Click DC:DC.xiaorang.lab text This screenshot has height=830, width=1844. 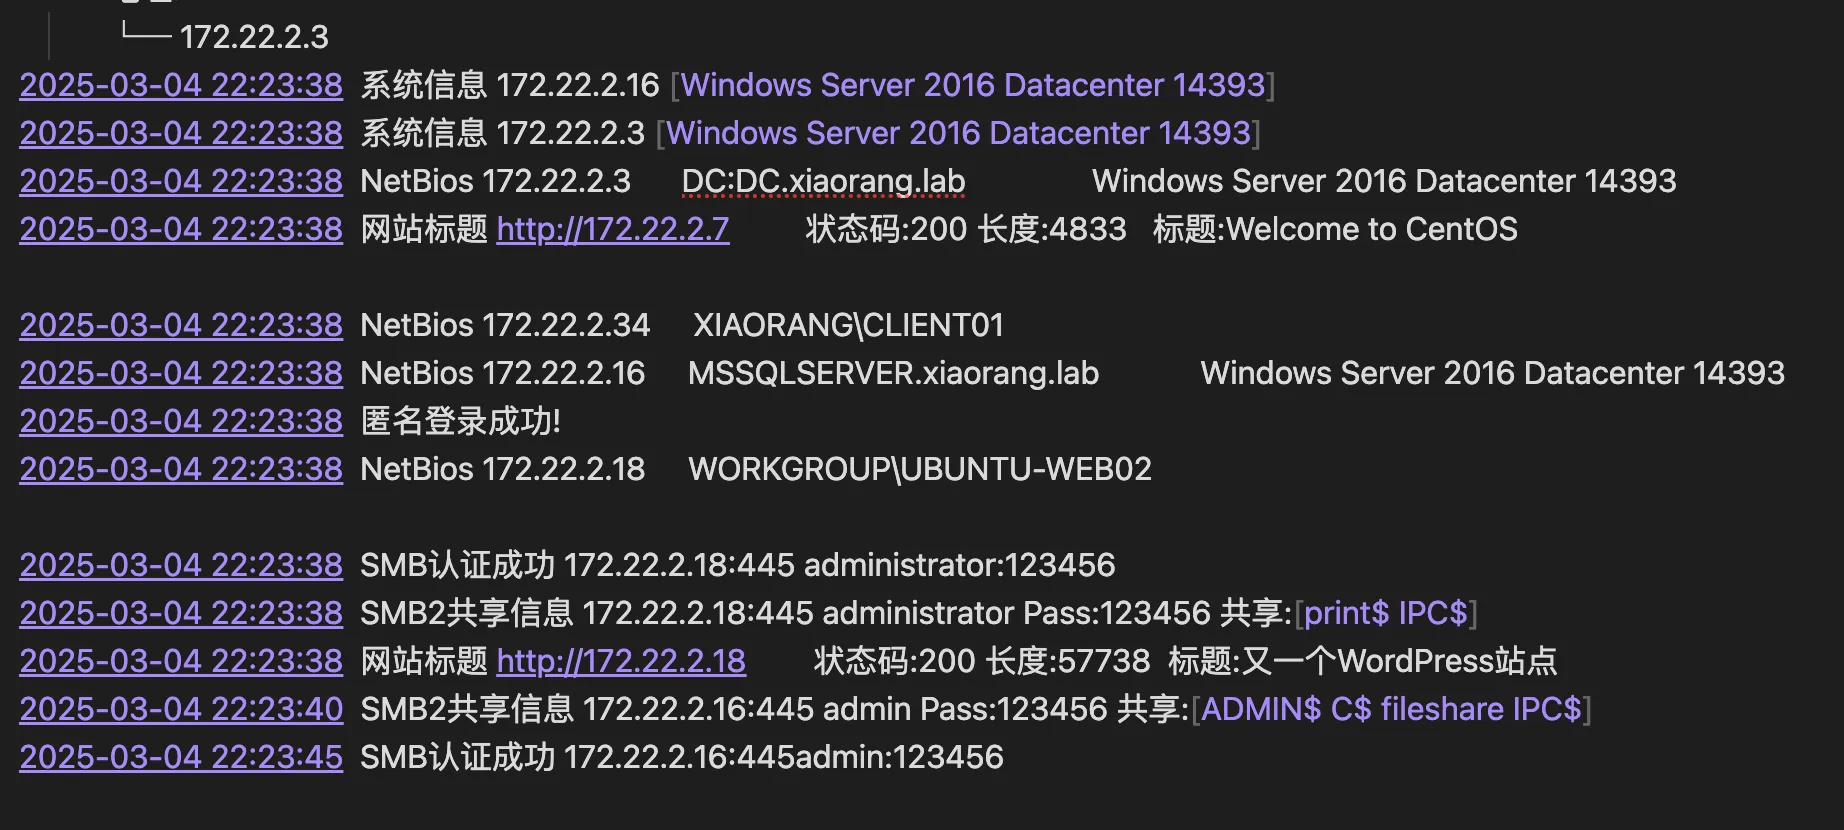tap(823, 181)
